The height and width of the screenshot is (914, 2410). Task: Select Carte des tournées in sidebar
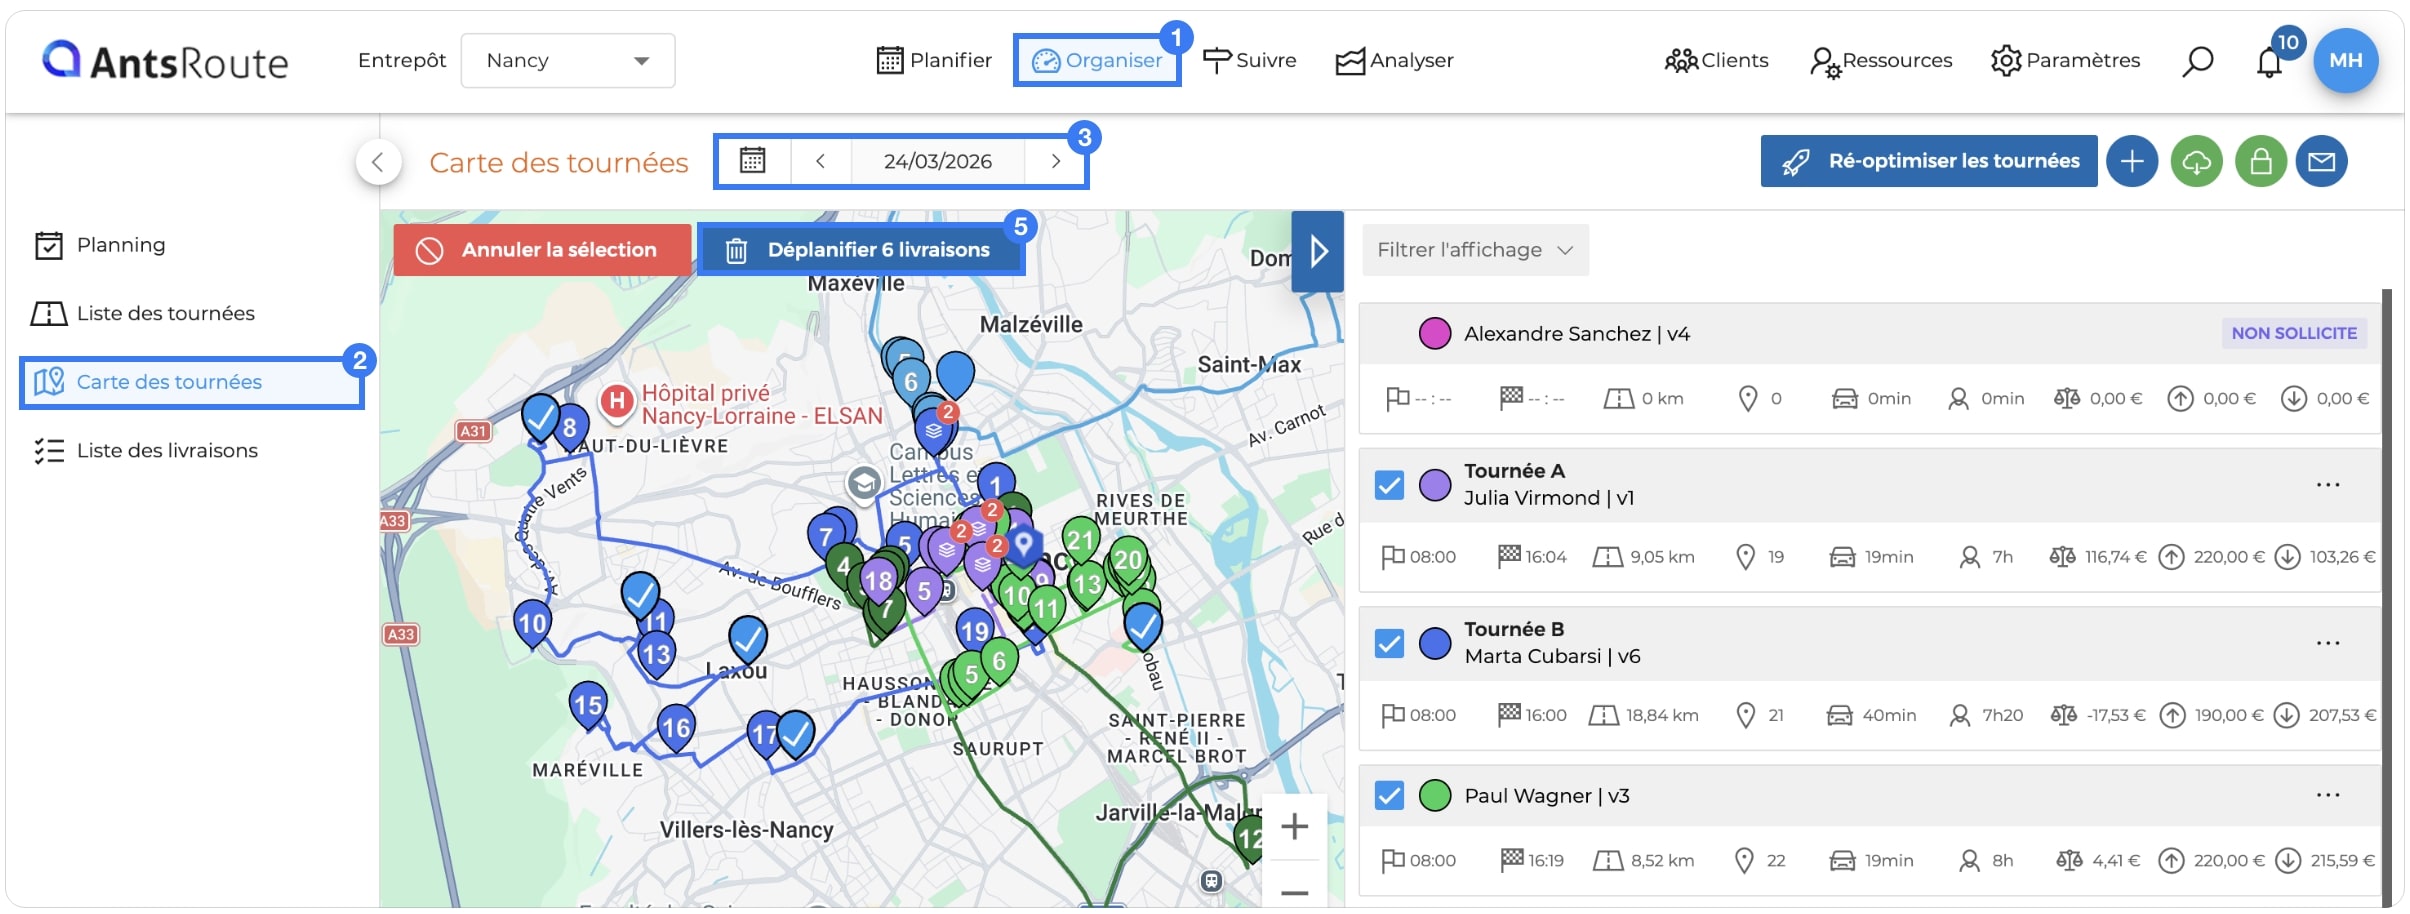click(x=191, y=382)
